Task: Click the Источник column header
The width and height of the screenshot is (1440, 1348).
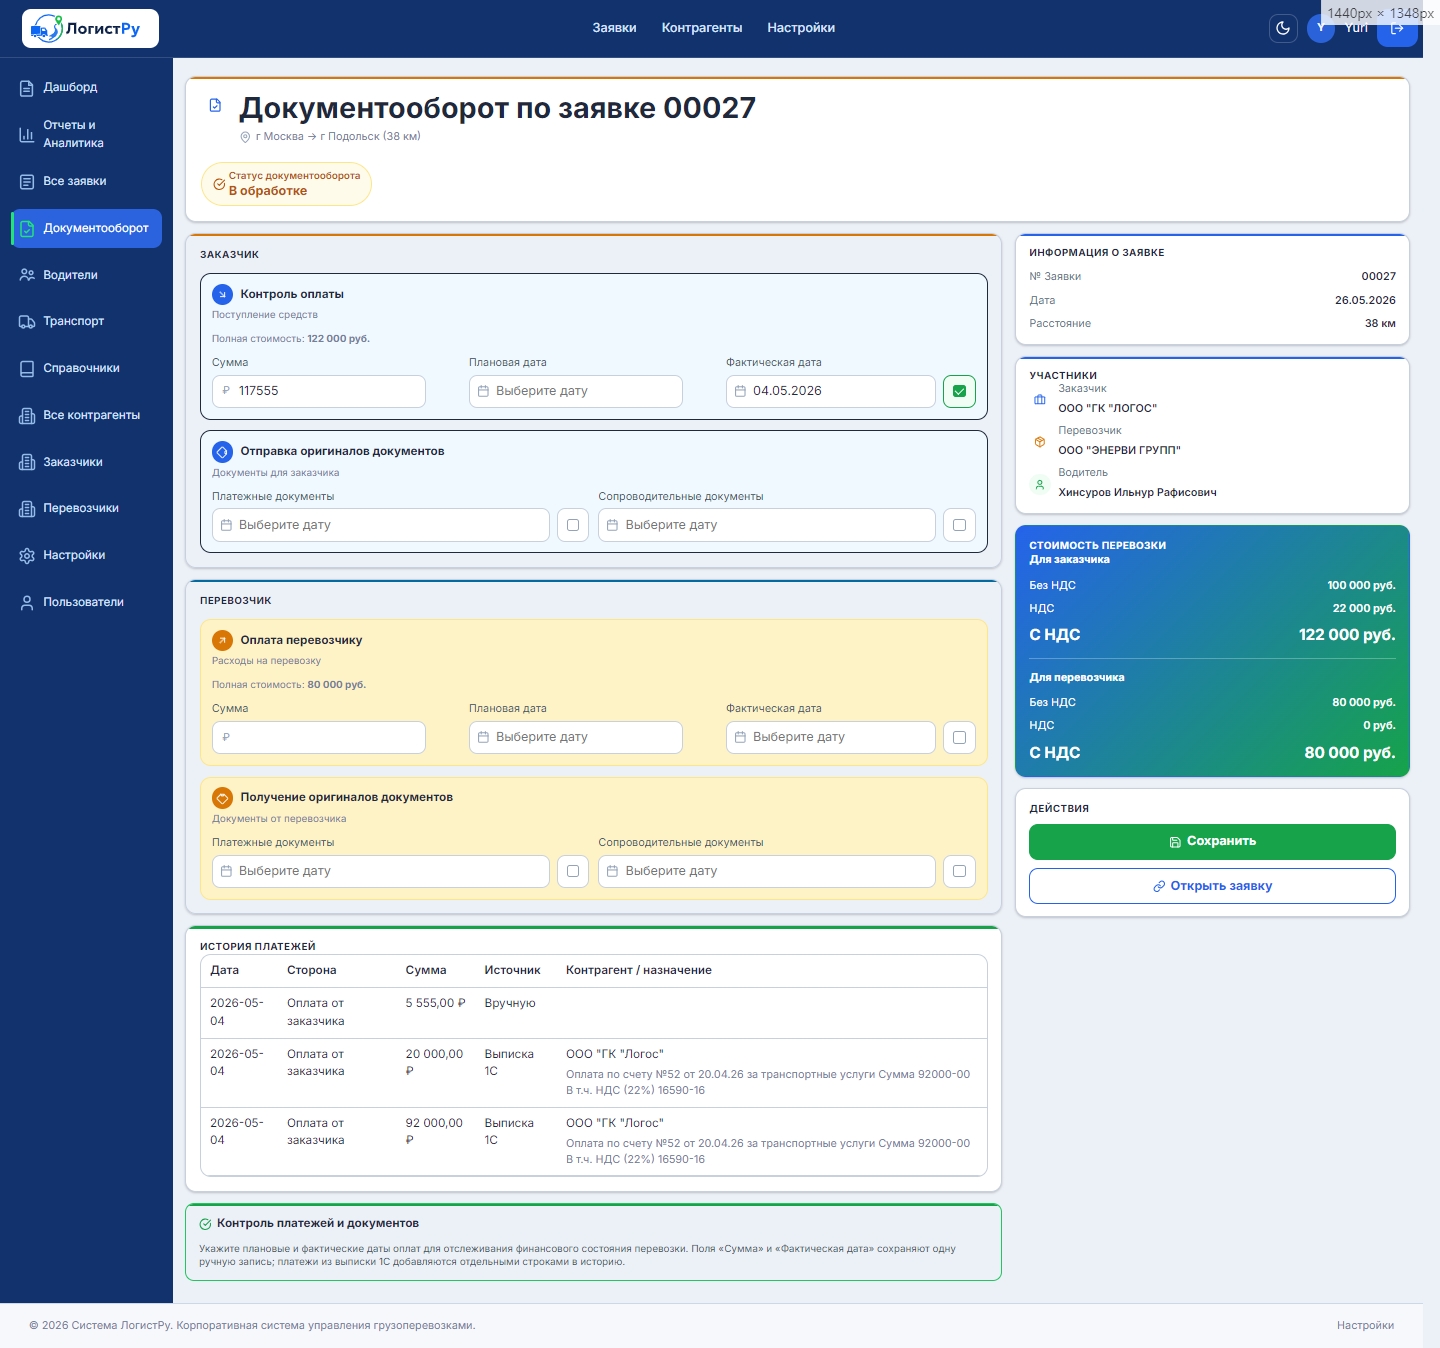Action: coord(512,970)
